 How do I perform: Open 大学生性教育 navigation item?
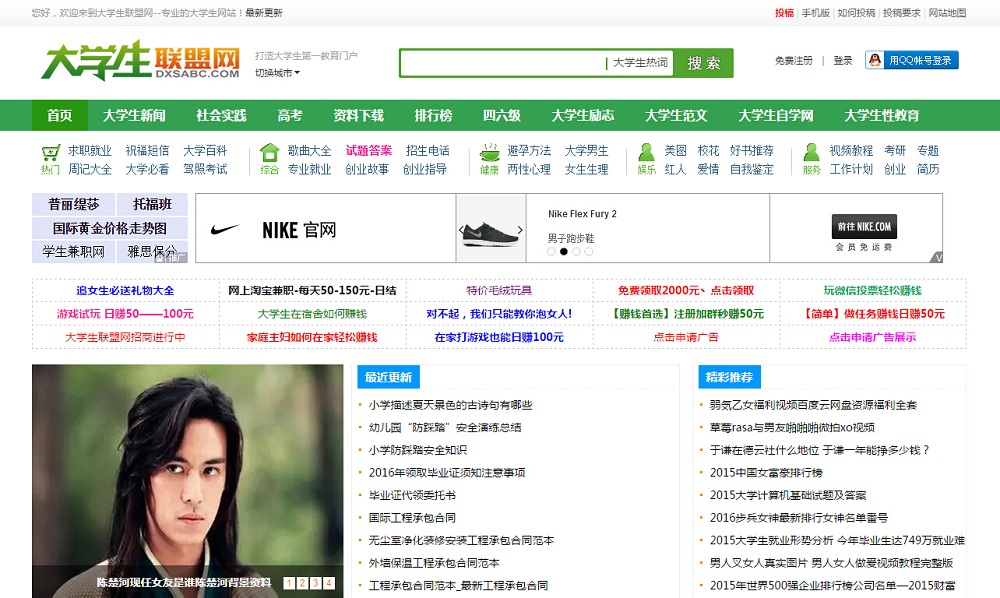882,115
